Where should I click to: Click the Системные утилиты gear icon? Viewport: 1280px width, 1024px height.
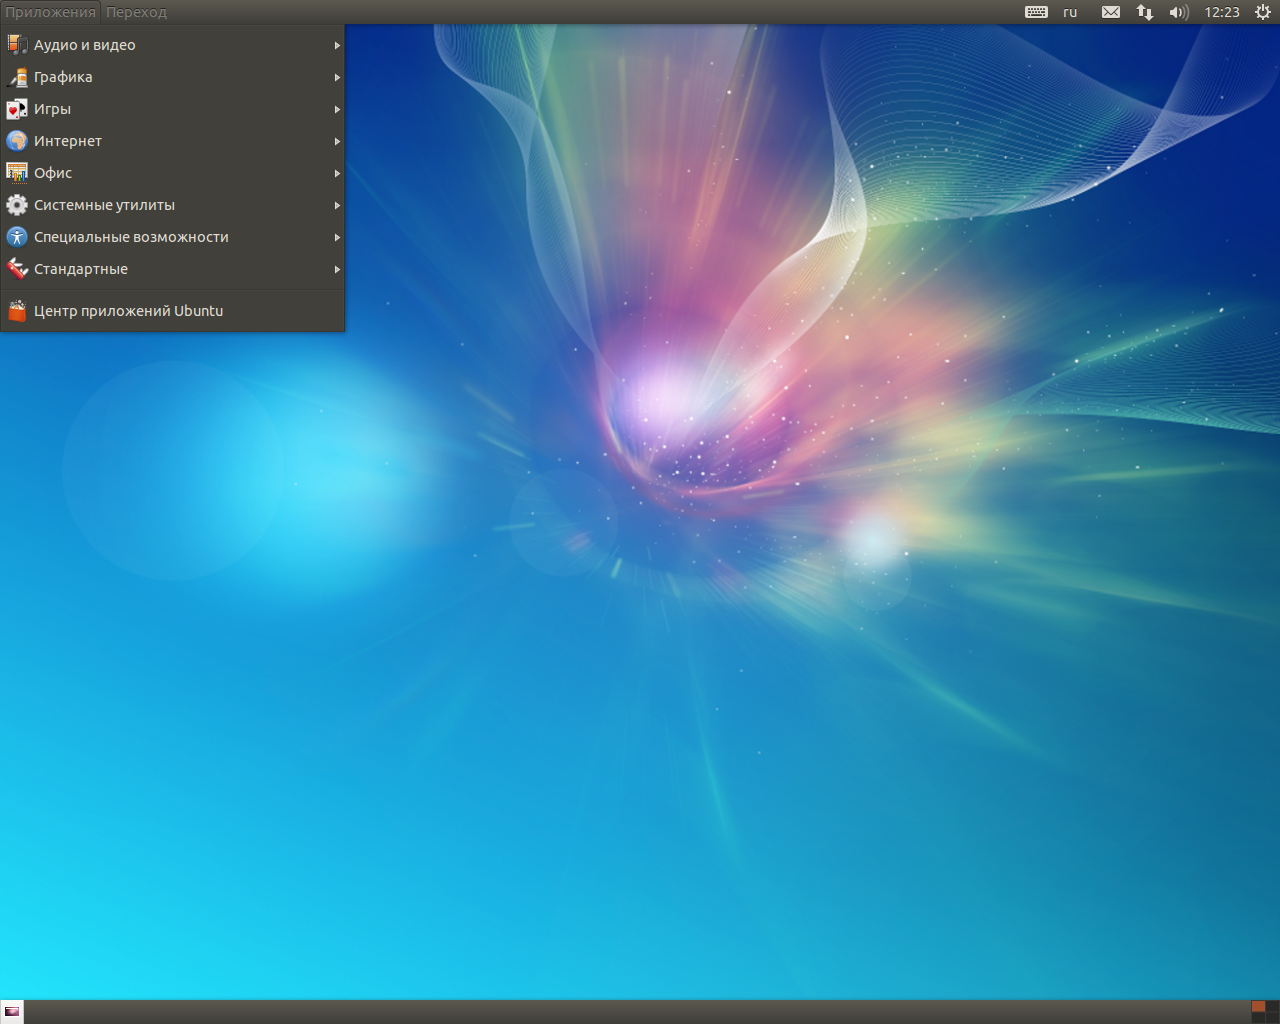17,205
